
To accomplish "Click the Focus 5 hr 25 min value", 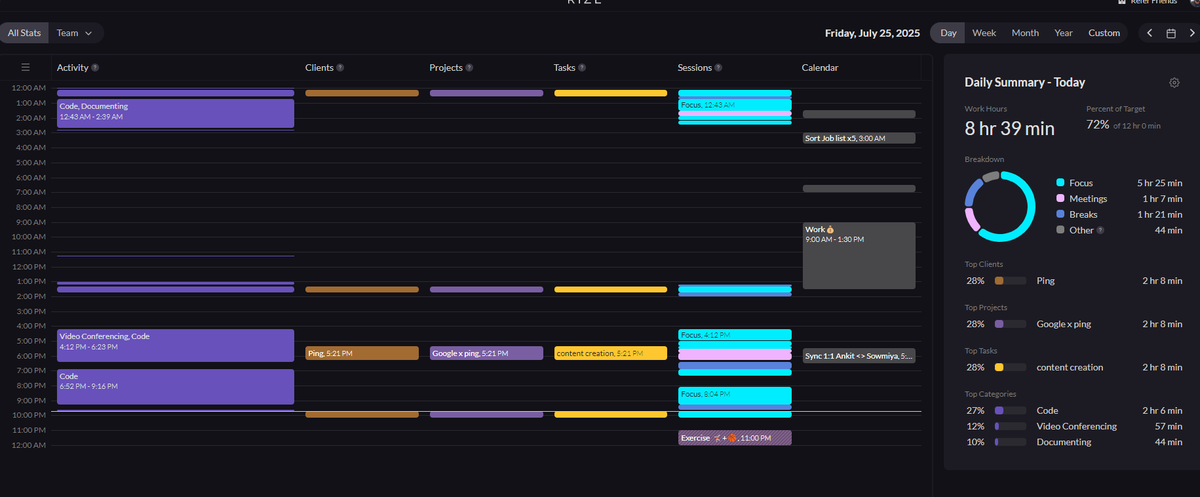I will 1160,183.
